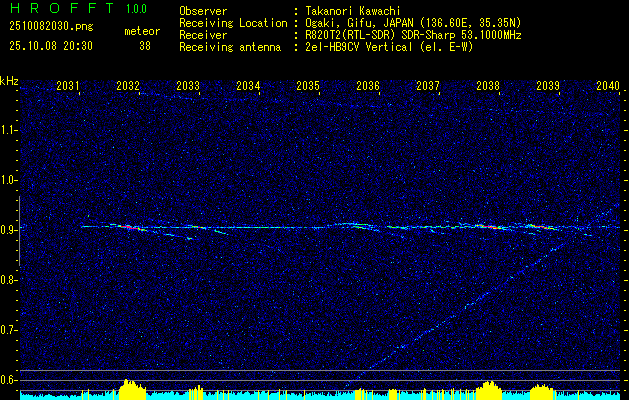Select the 2035 time axis label
Screen dimensions: 629x400
(308, 86)
